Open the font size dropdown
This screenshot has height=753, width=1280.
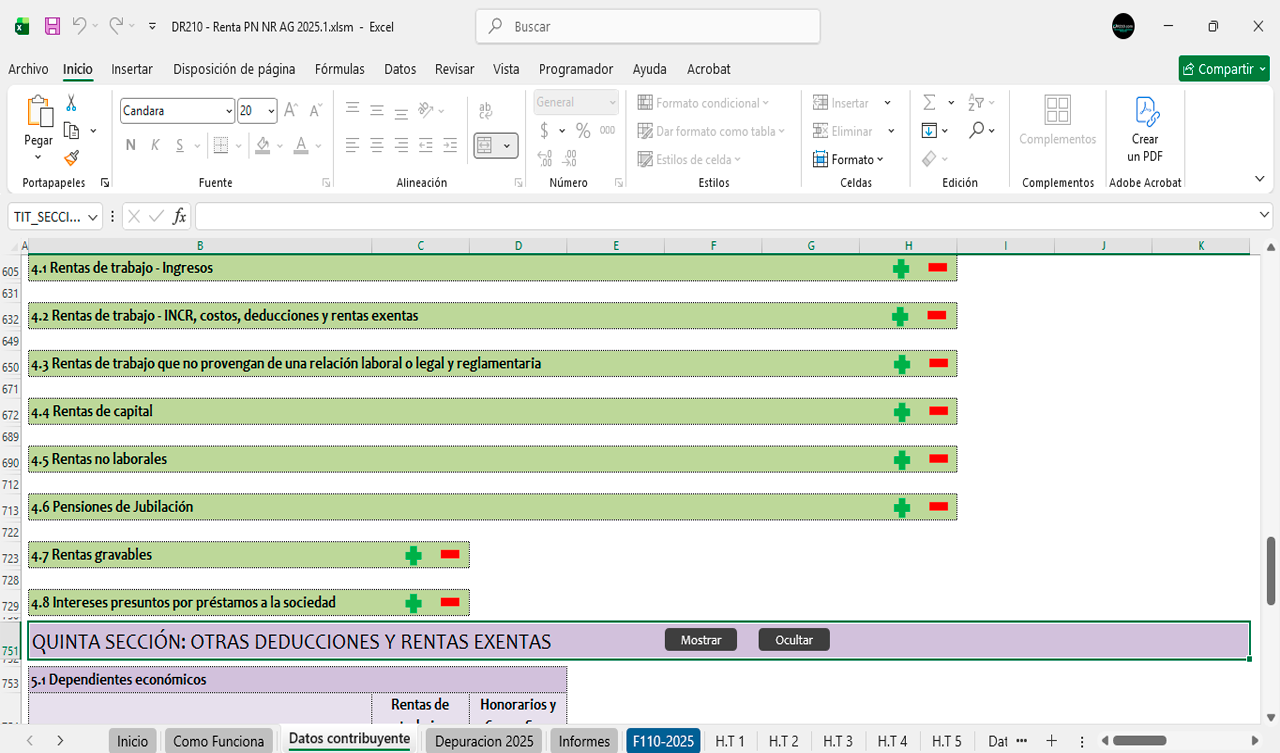[271, 111]
